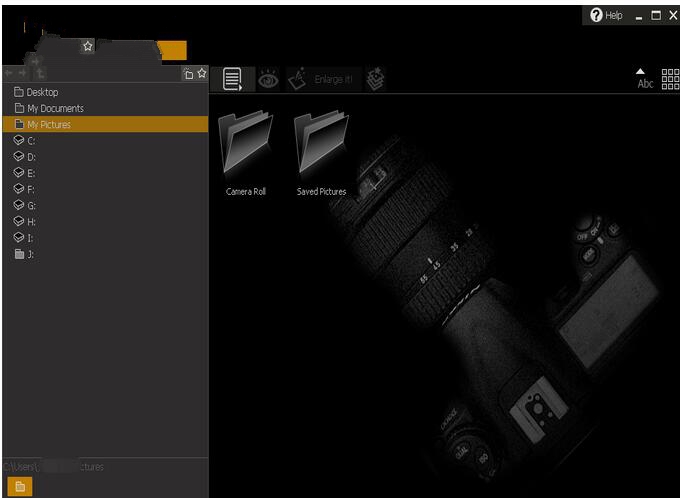Select drive J: in the tree
The height and width of the screenshot is (498, 680).
pyautogui.click(x=105, y=254)
